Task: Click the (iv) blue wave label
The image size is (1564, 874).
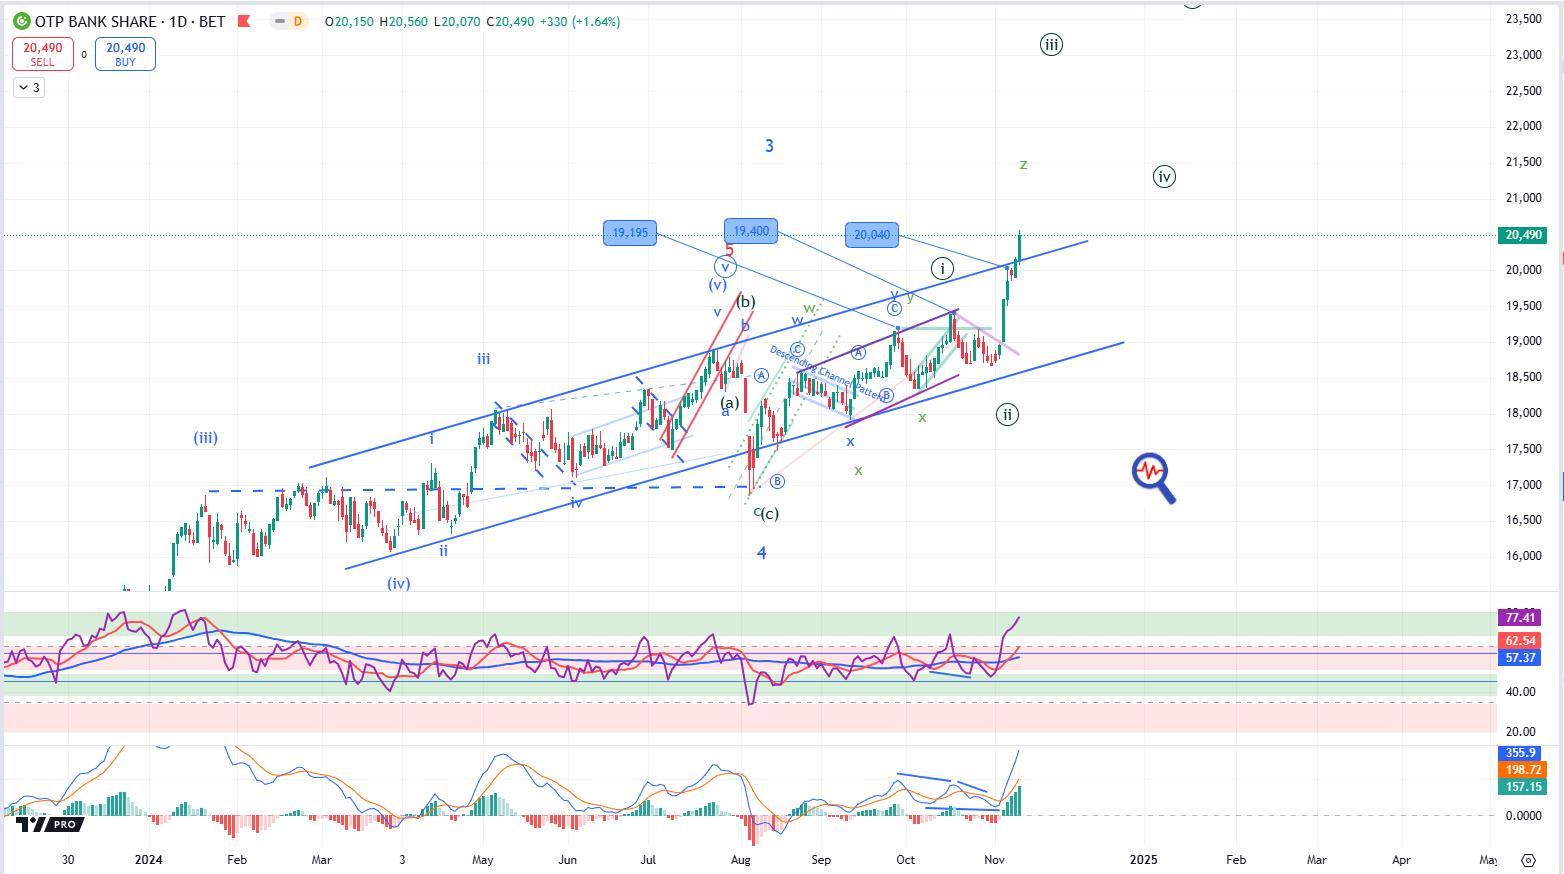Action: pos(399,584)
